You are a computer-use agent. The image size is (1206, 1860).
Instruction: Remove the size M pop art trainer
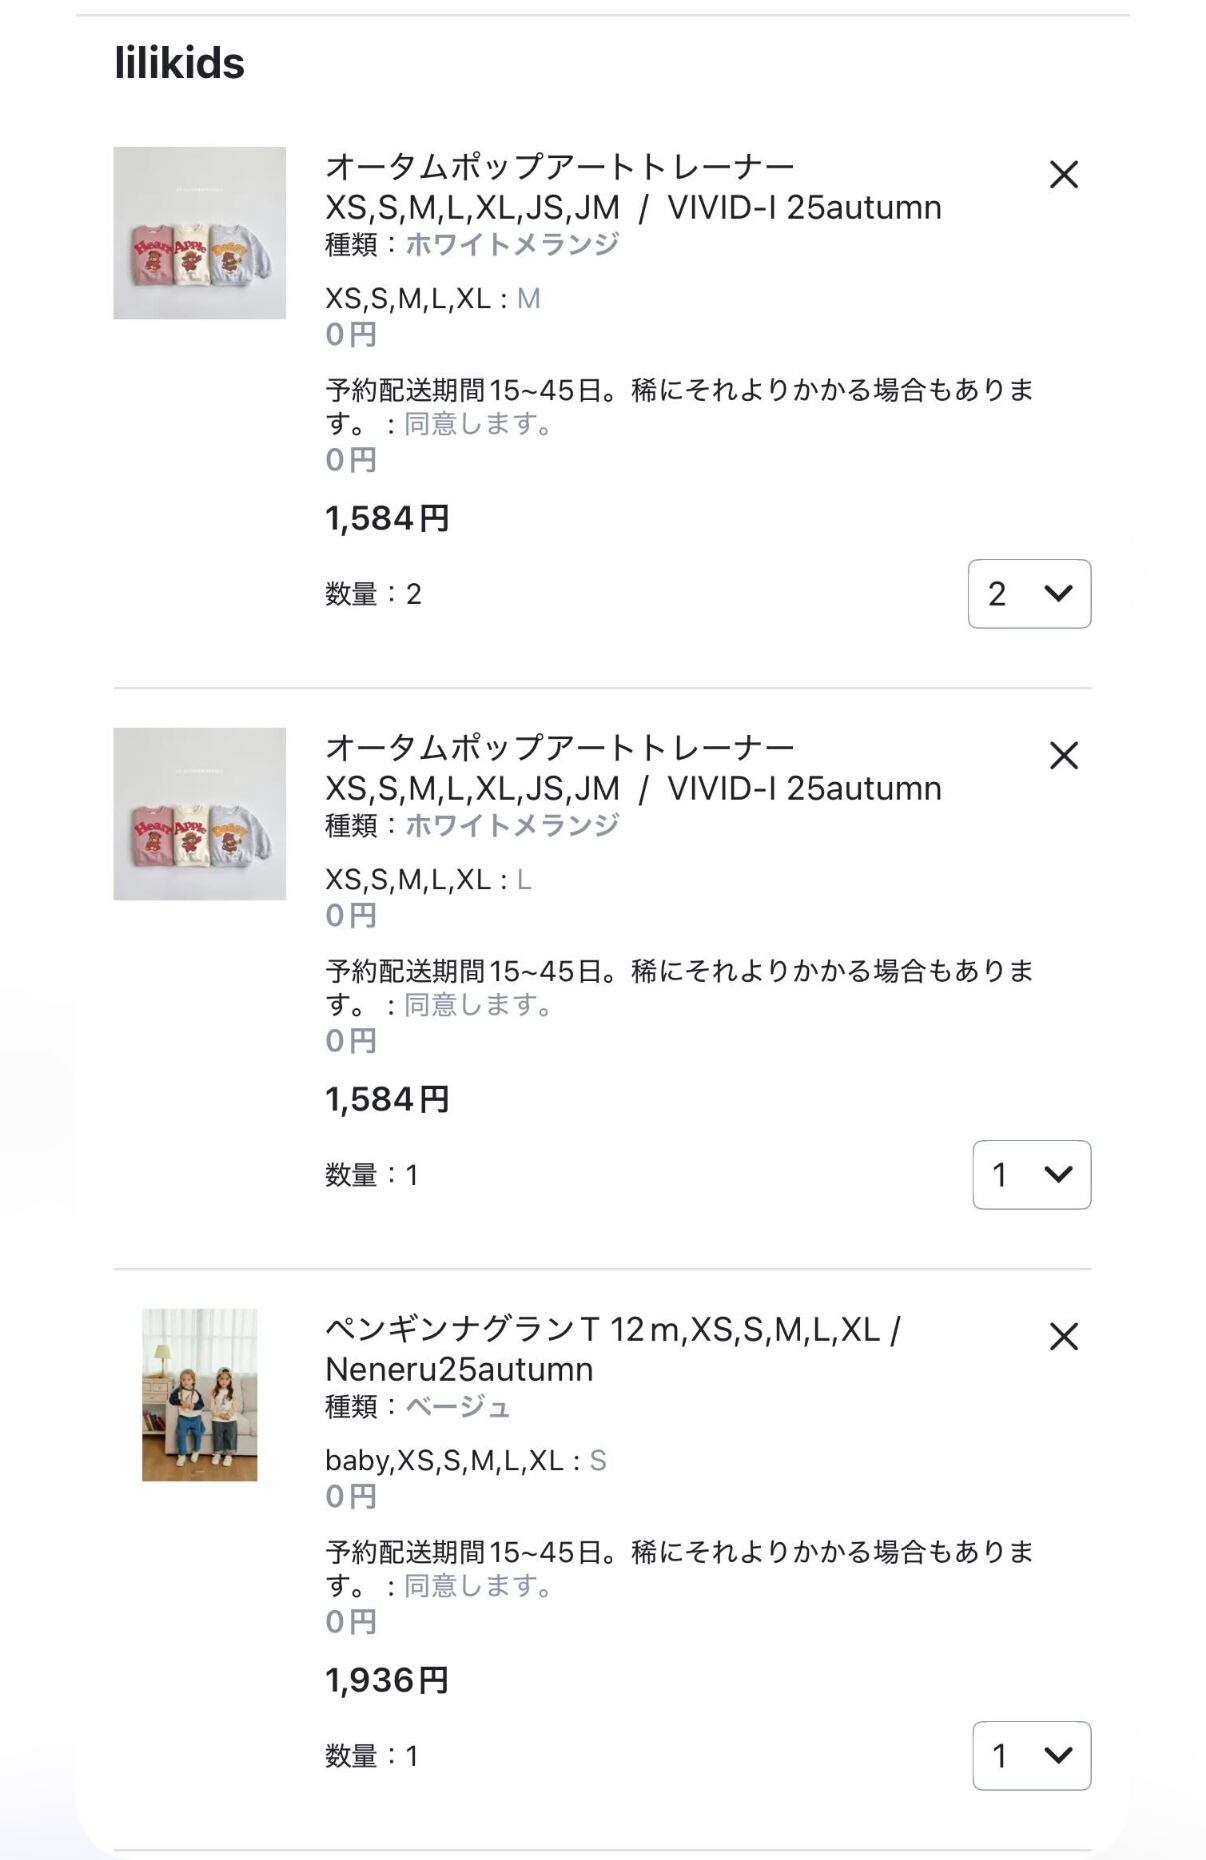[1063, 175]
